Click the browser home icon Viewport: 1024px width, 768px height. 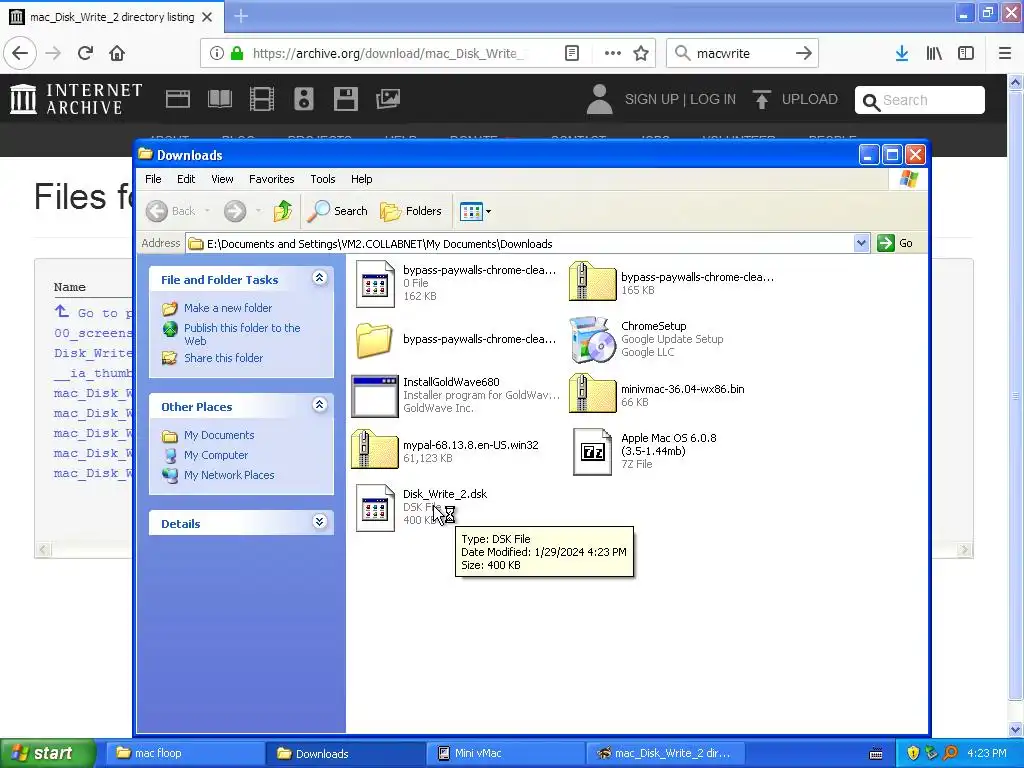117,53
